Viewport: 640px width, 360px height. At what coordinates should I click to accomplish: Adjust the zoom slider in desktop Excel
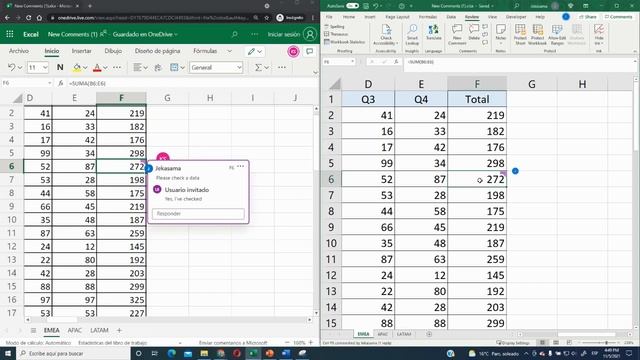coord(607,343)
